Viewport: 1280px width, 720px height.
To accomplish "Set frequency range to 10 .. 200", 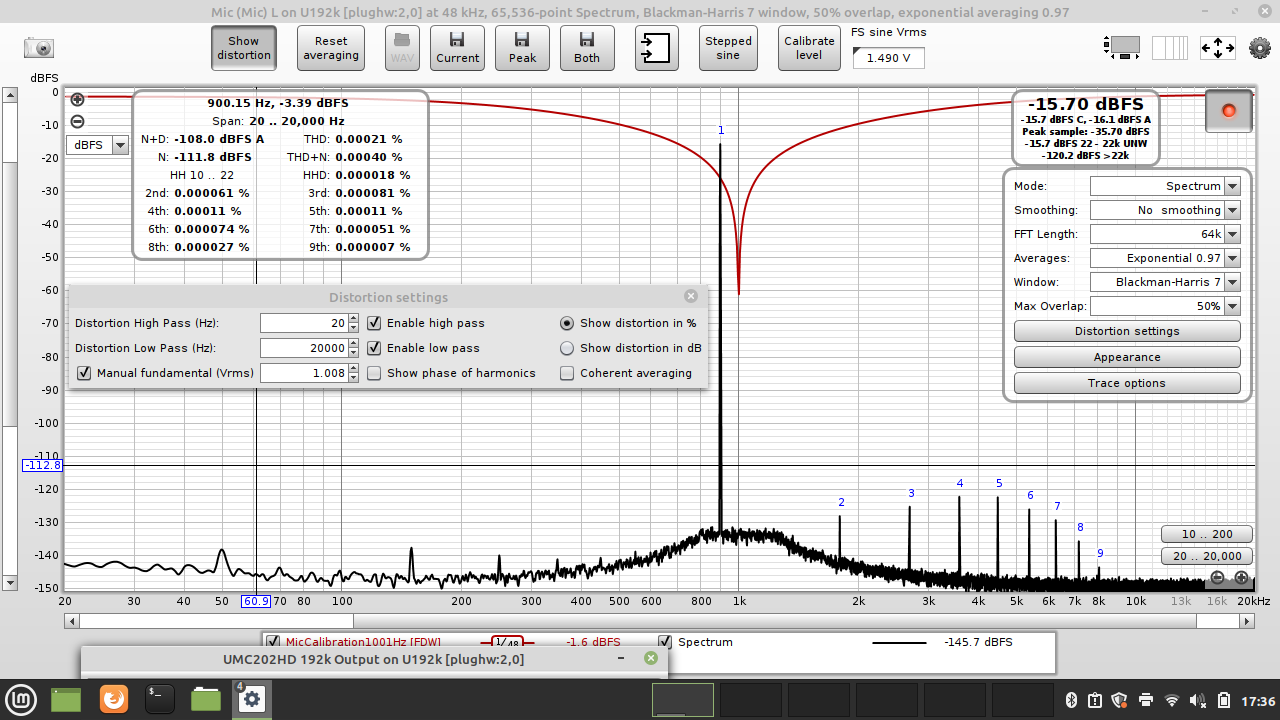I will tap(1207, 534).
